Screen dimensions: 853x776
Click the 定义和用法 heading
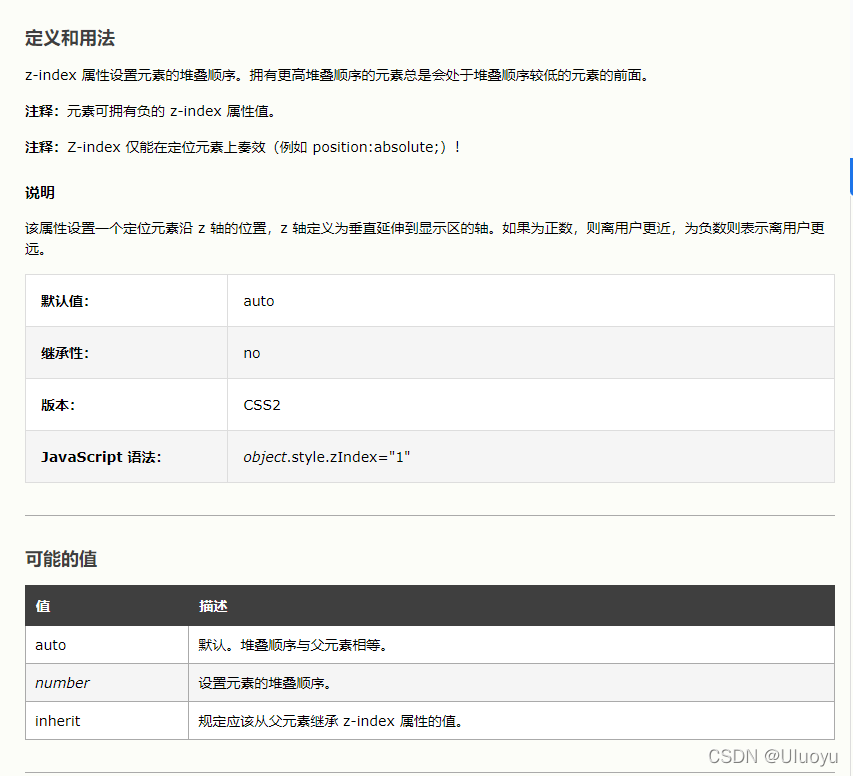70,38
